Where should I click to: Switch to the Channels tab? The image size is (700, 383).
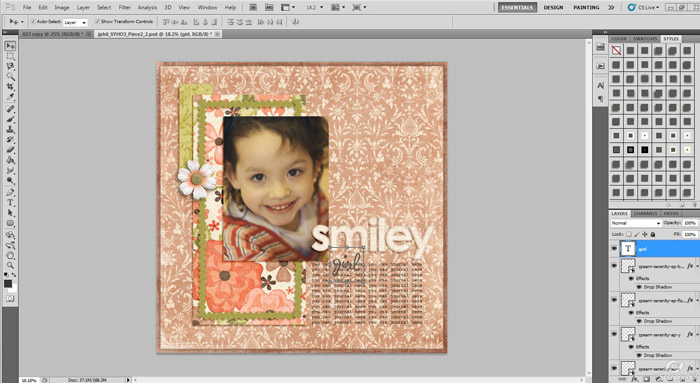[645, 213]
